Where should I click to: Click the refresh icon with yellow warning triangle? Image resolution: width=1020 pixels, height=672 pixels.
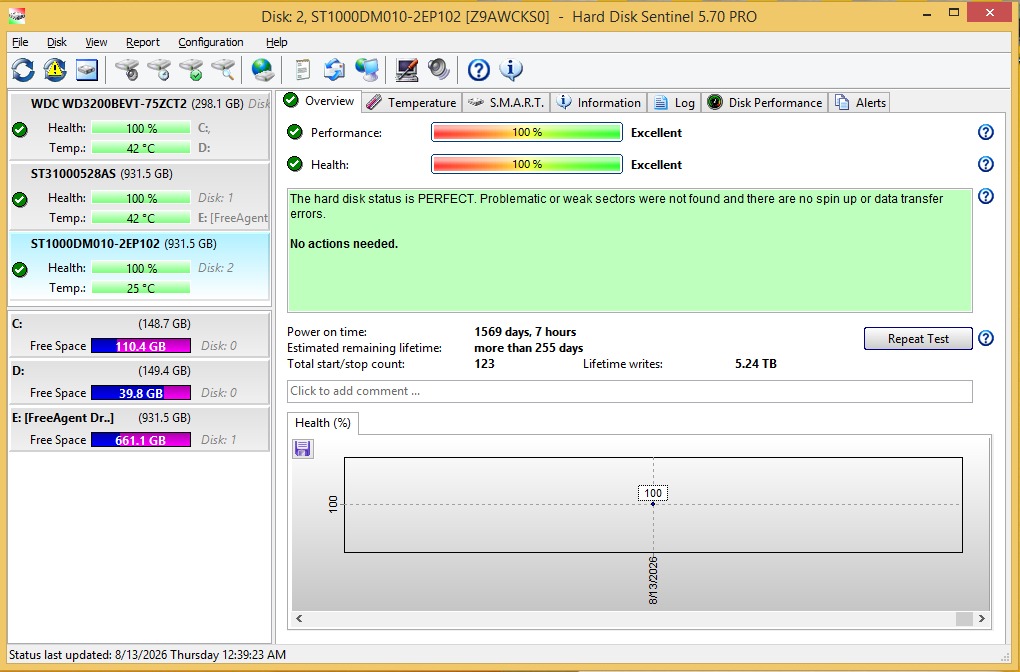point(55,69)
